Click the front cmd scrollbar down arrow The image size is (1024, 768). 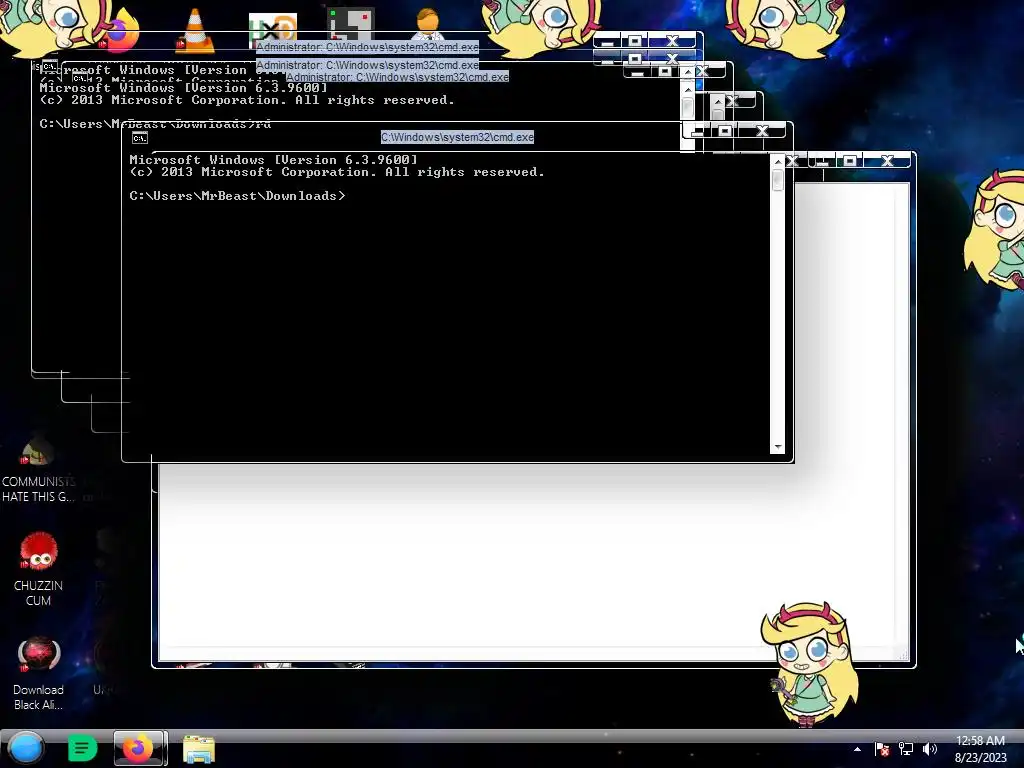(777, 447)
